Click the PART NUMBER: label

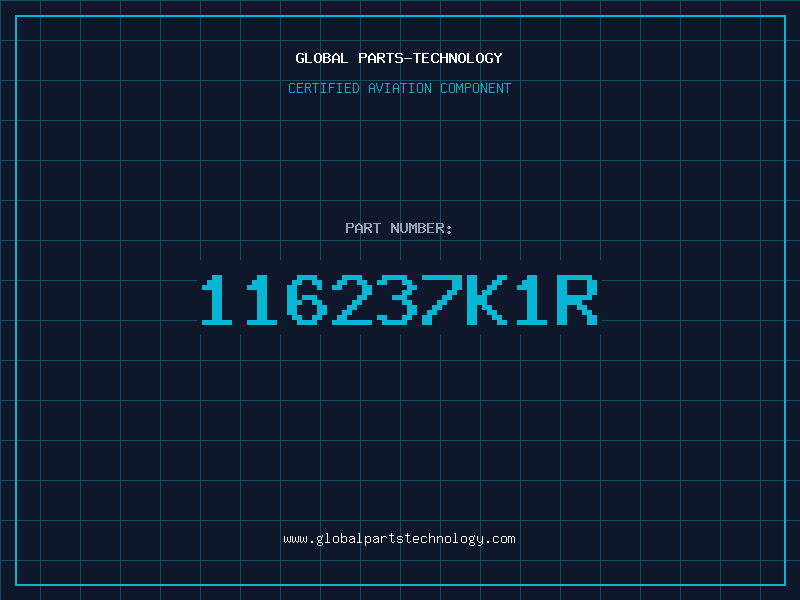(x=399, y=228)
